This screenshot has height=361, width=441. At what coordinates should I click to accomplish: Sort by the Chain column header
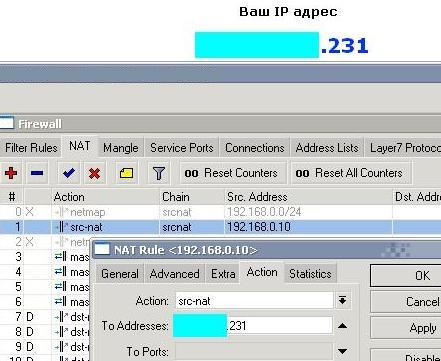click(x=192, y=197)
